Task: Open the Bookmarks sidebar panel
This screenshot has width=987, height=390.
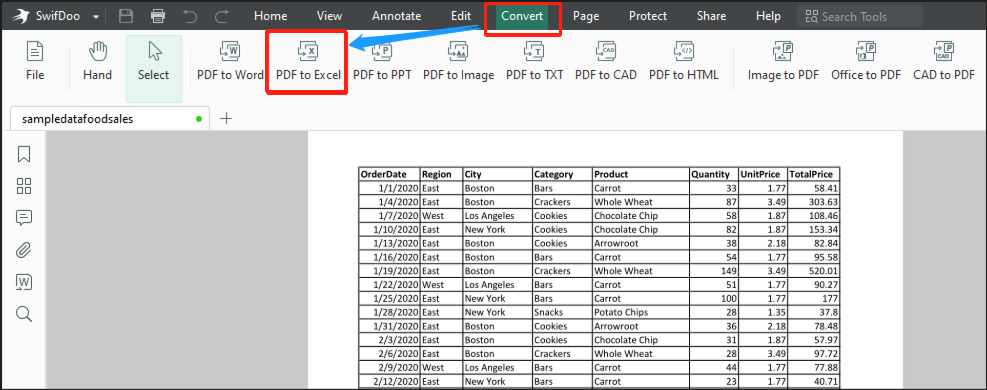Action: click(x=24, y=154)
